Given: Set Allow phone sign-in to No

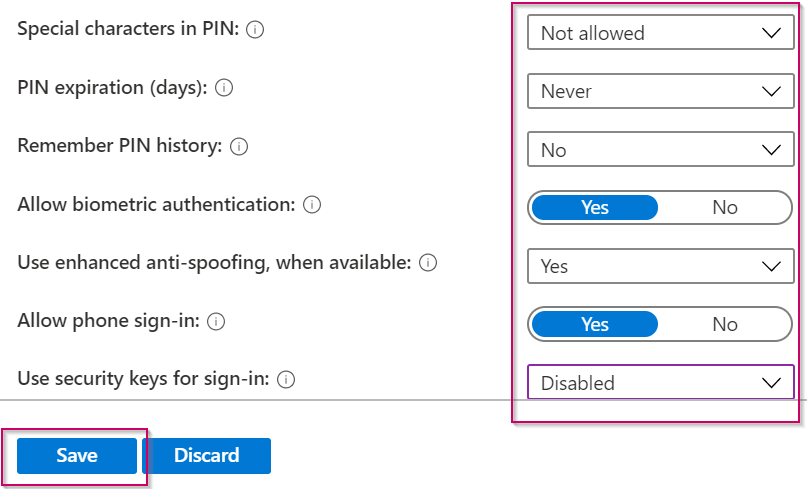Looking at the screenshot, I should pyautogui.click(x=725, y=324).
